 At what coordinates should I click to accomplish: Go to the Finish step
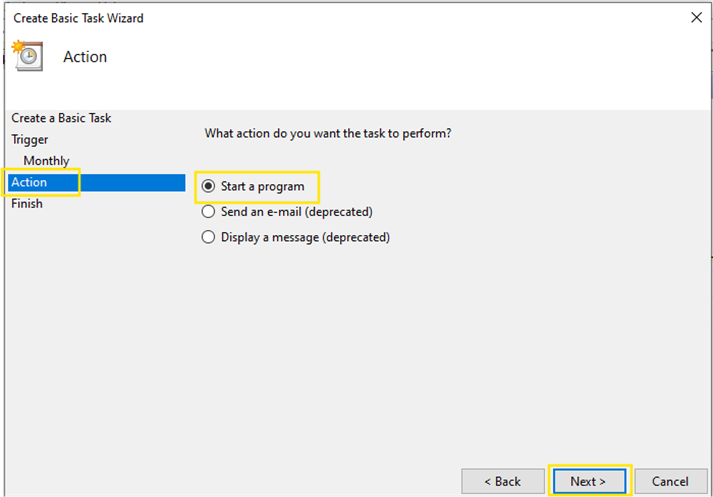tap(27, 204)
